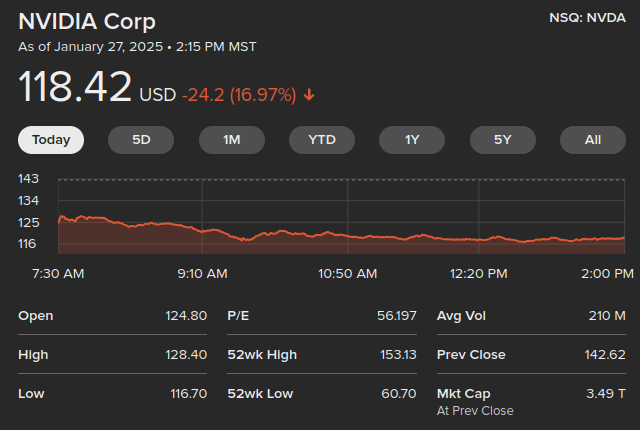Viewport: 640px width, 430px height.
Task: Show the All time chart
Action: (x=592, y=140)
